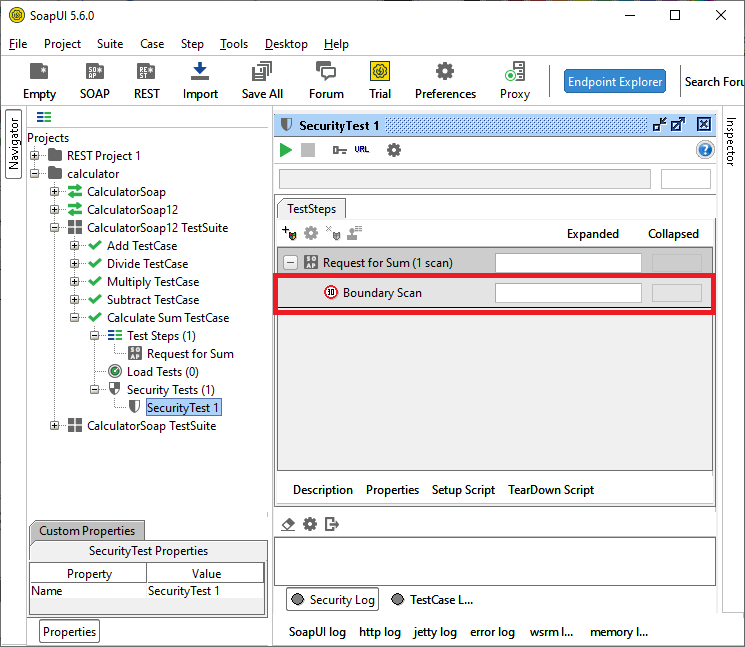
Task: Switch to TestCase Log tab
Action: pos(432,599)
